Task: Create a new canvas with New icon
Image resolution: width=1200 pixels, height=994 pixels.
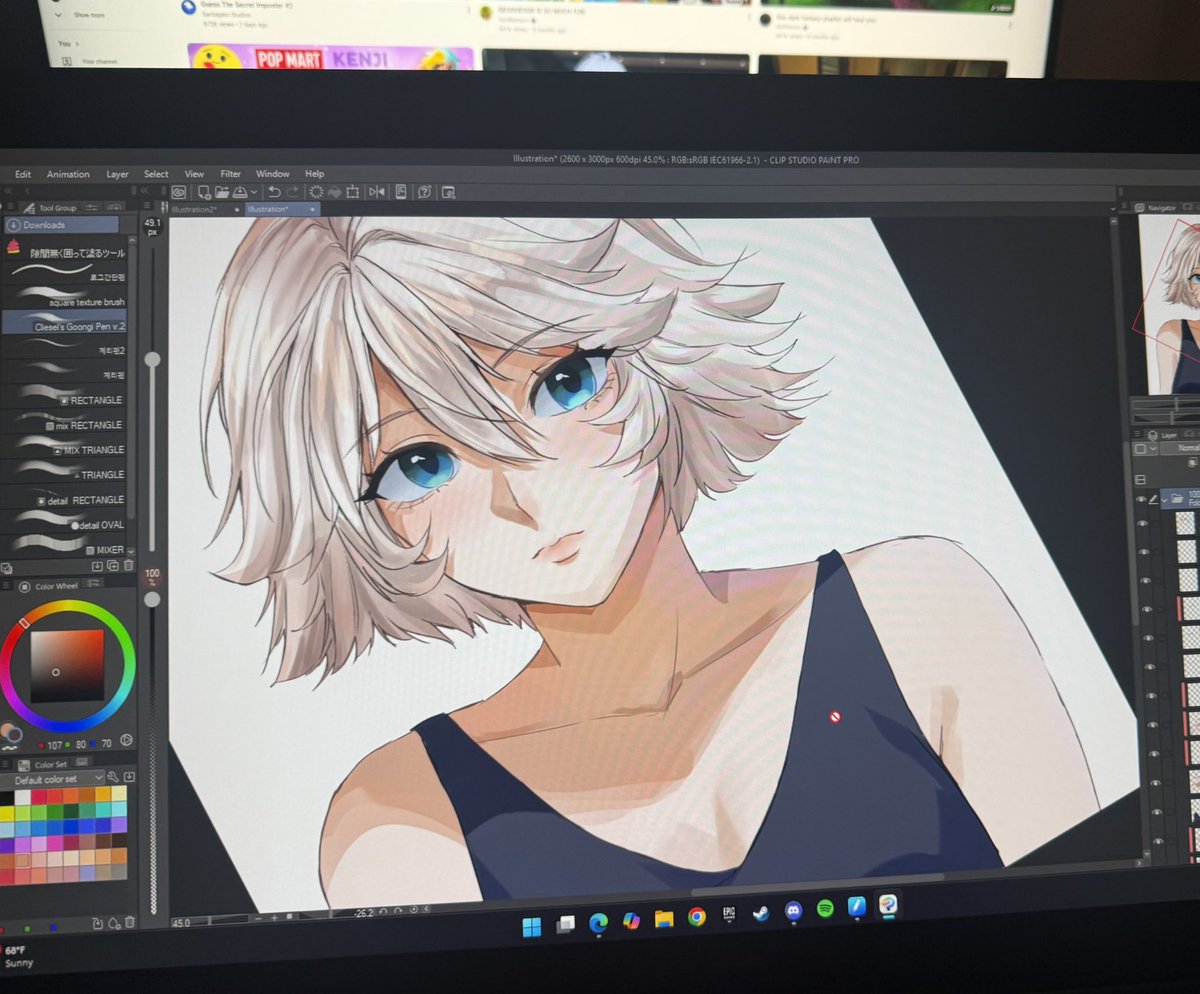Action: [203, 192]
